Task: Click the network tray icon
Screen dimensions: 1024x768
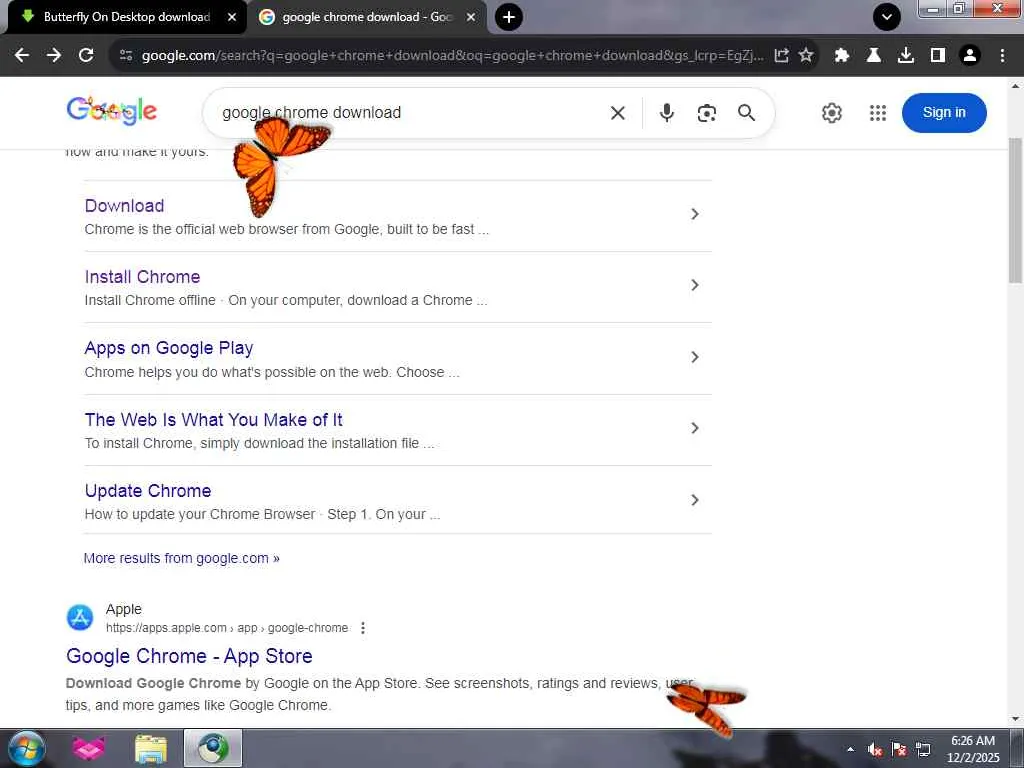Action: pyautogui.click(x=923, y=750)
